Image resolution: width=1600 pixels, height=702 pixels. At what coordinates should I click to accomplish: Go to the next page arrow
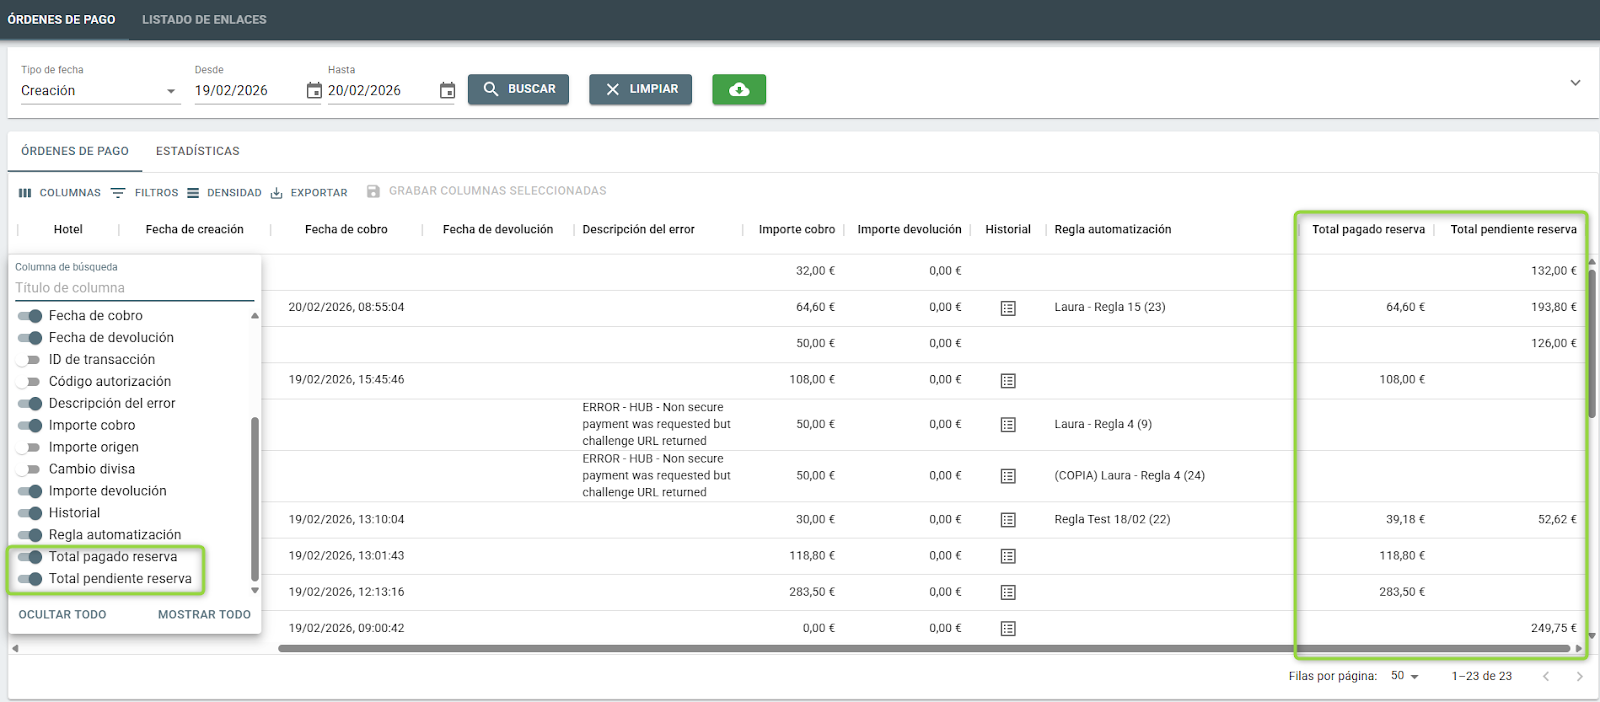pyautogui.click(x=1579, y=677)
